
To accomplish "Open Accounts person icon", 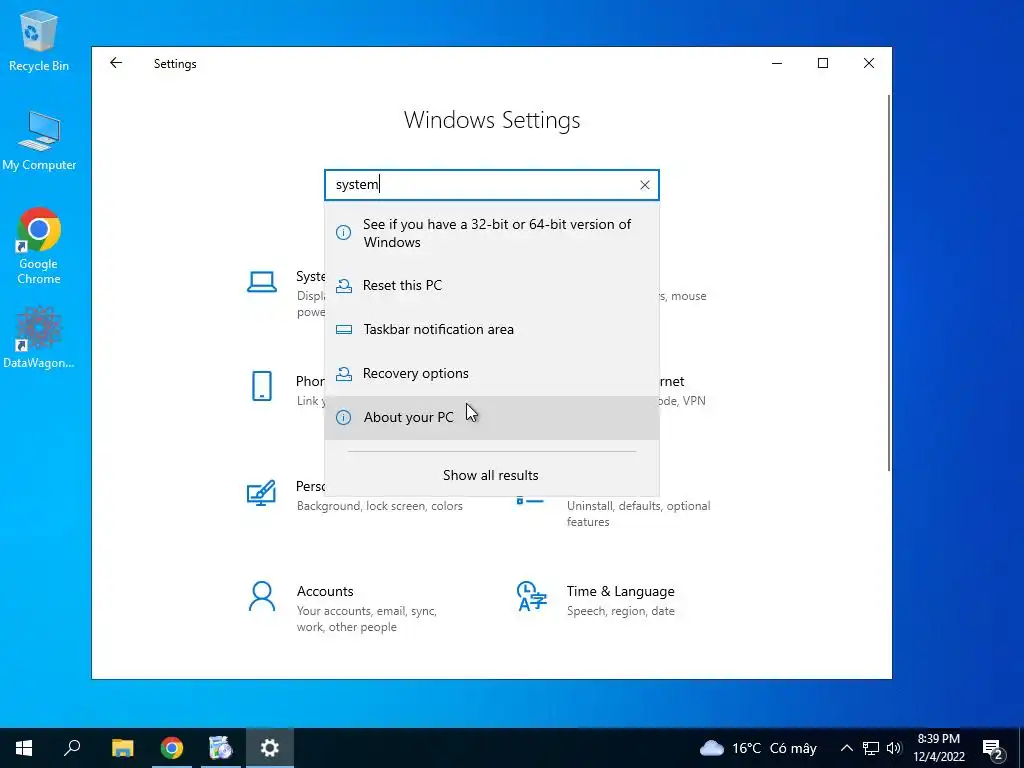I will click(x=262, y=596).
